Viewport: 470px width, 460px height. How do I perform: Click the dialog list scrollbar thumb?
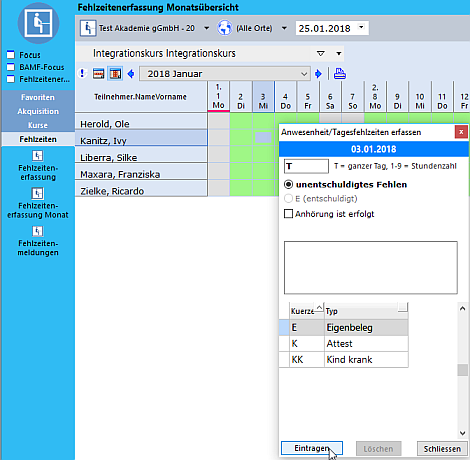click(x=462, y=370)
